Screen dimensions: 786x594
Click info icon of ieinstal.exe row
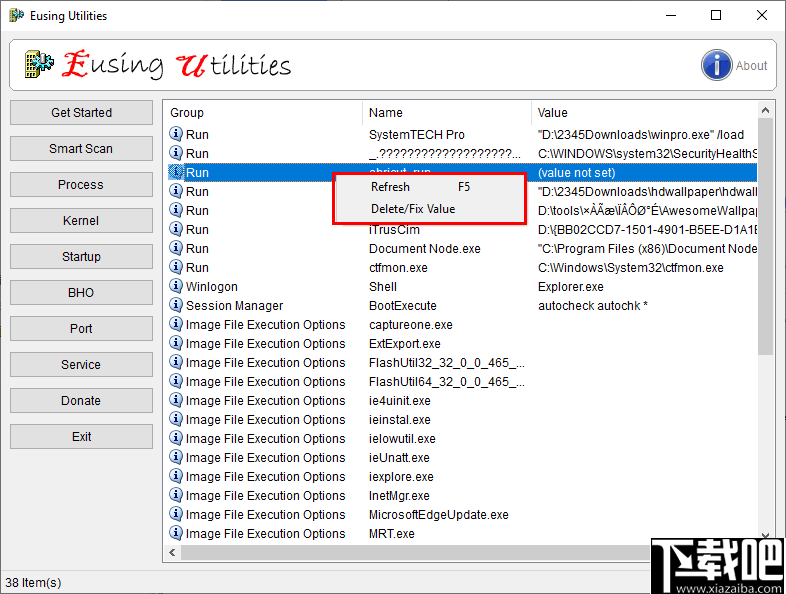[175, 420]
